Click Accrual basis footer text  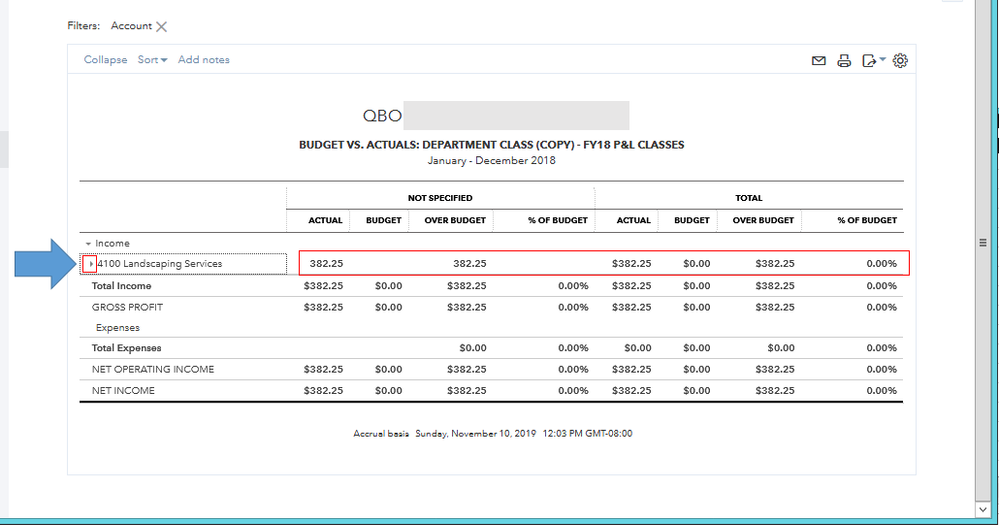point(381,433)
